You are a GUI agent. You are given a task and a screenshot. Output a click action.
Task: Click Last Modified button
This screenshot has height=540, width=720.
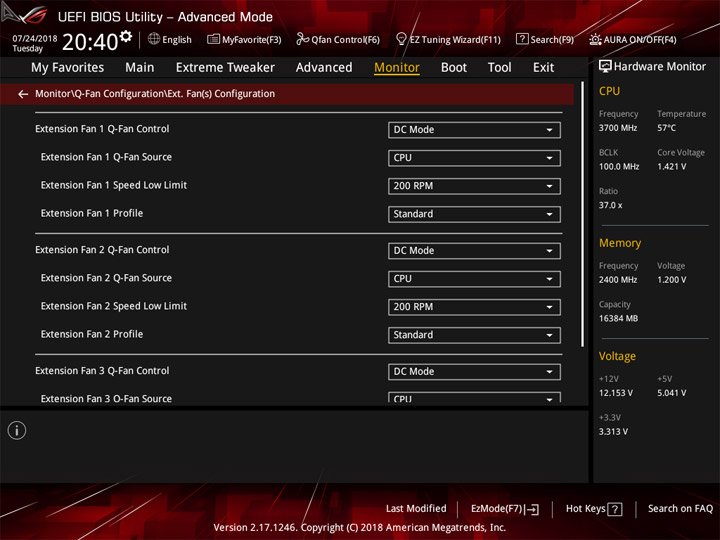point(416,508)
